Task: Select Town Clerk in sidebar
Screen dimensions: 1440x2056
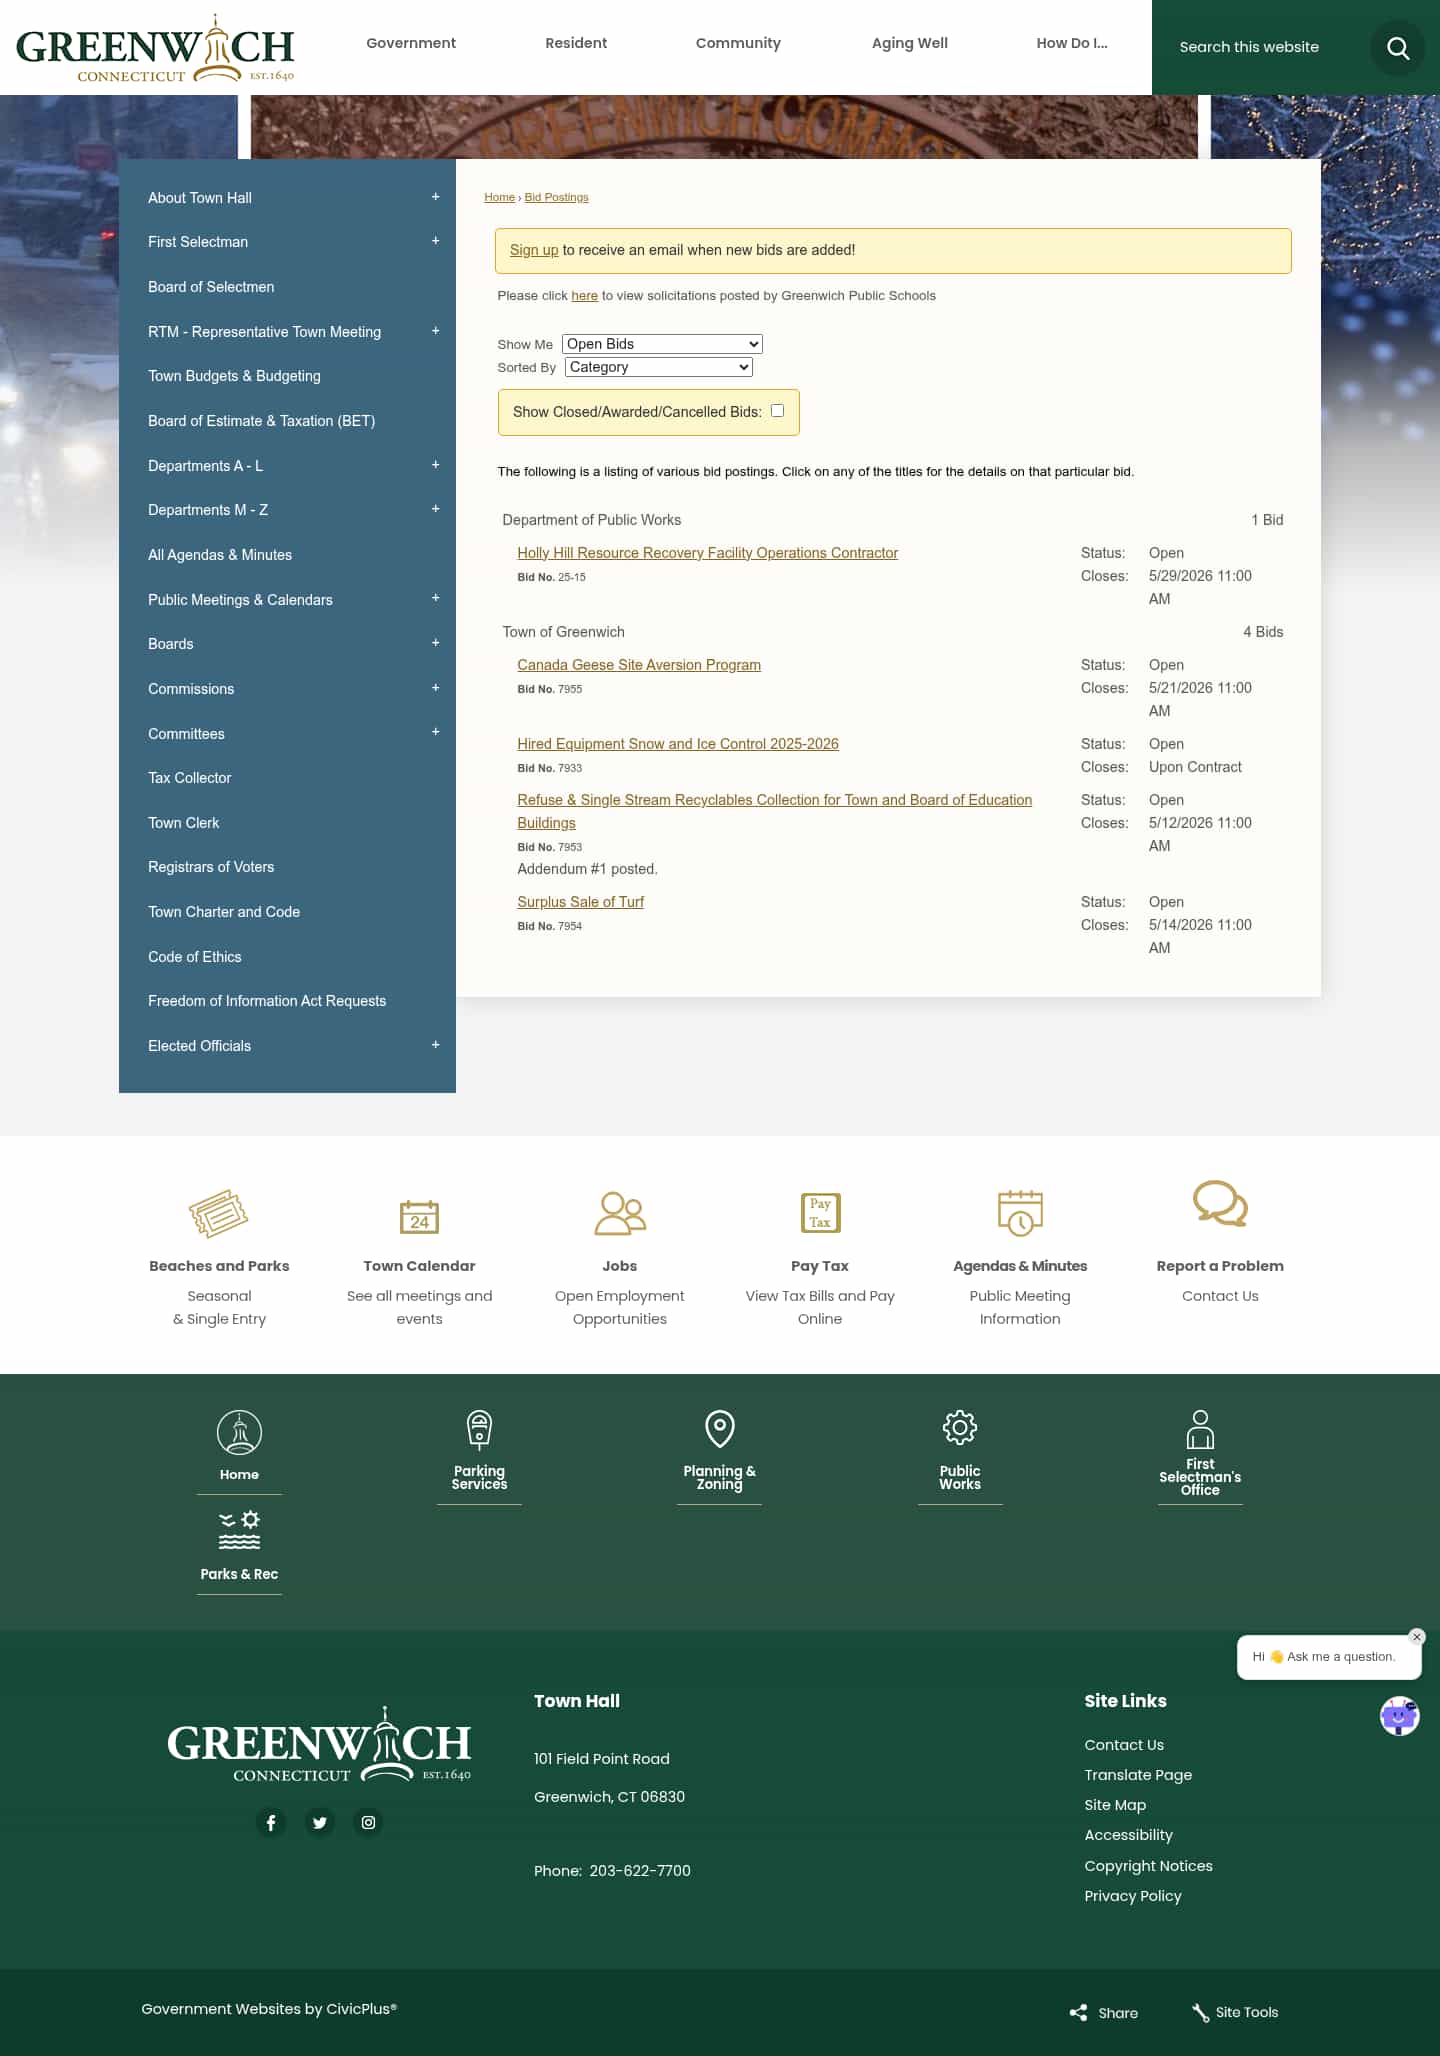Action: [x=184, y=823]
